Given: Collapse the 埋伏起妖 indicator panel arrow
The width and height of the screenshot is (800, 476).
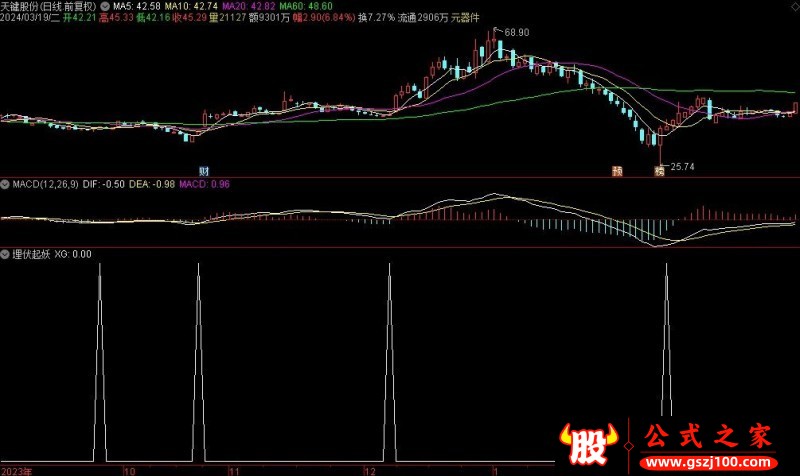Looking at the screenshot, I should coord(5,254).
